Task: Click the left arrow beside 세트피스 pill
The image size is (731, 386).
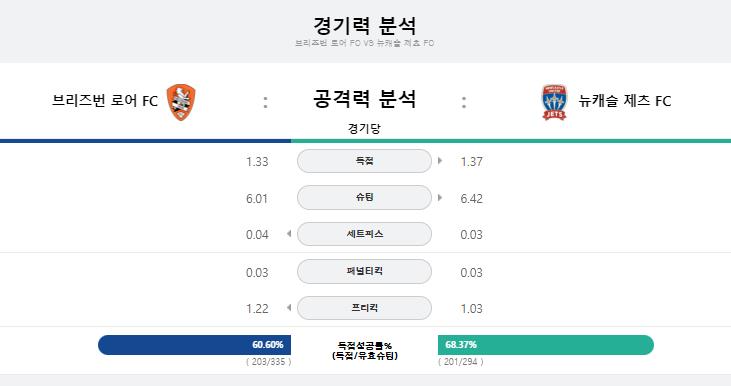Action: click(x=289, y=234)
